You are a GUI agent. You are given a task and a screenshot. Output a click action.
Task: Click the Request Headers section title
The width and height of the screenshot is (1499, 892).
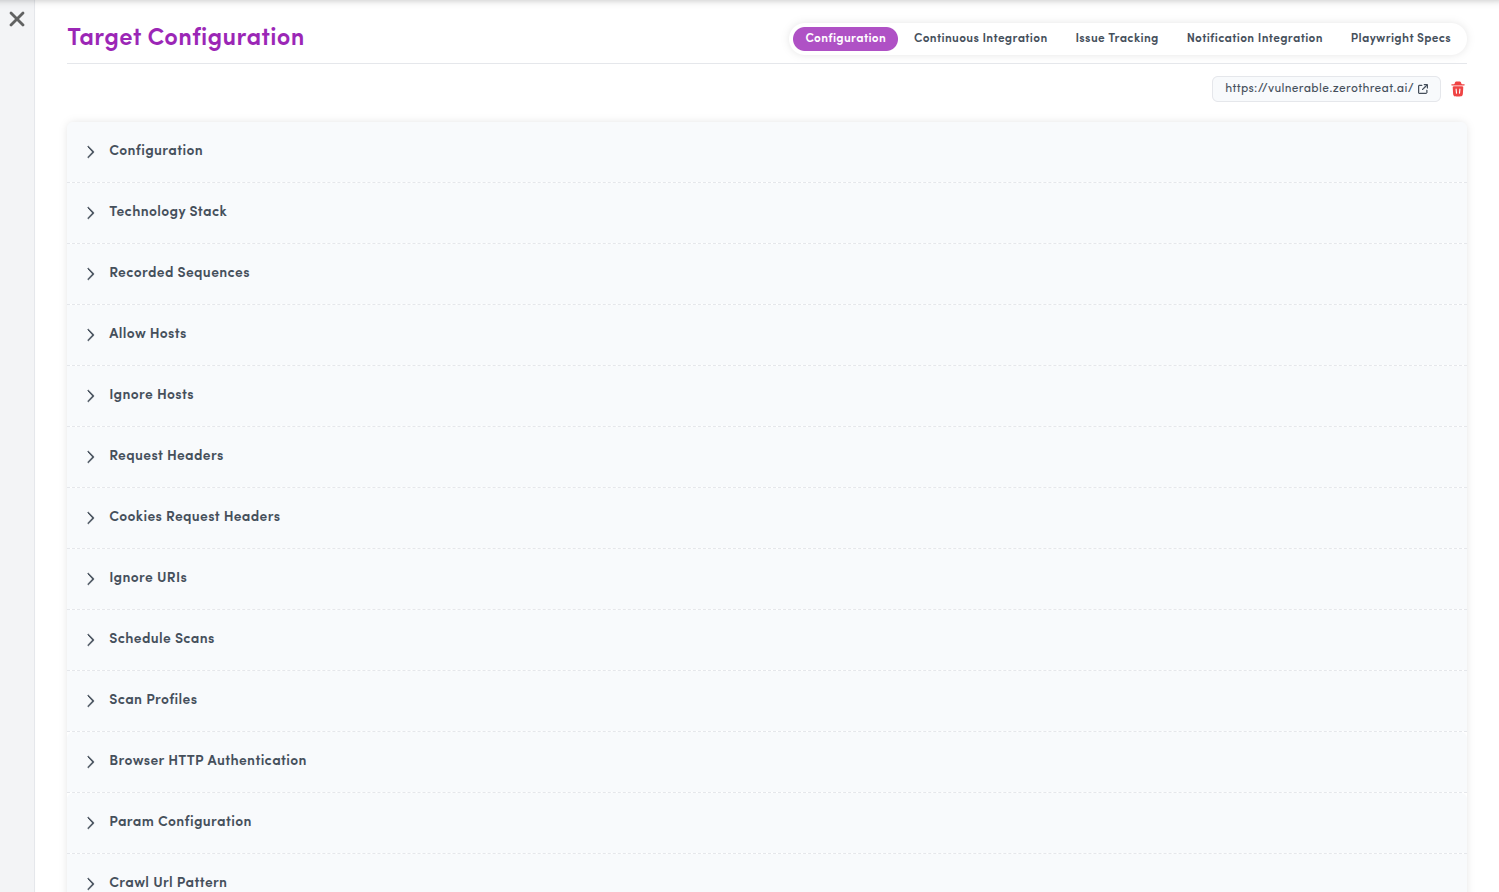pyautogui.click(x=166, y=455)
